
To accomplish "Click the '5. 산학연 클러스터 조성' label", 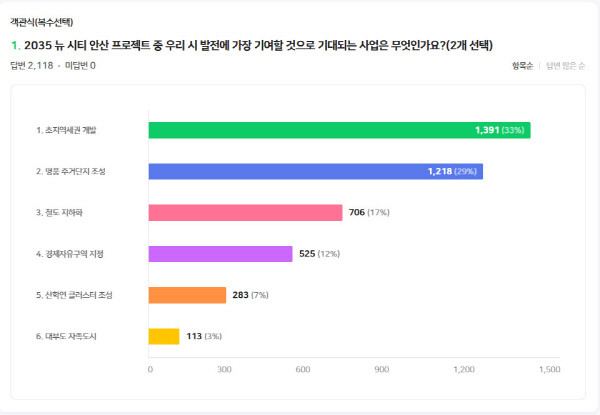I will pyautogui.click(x=74, y=295).
